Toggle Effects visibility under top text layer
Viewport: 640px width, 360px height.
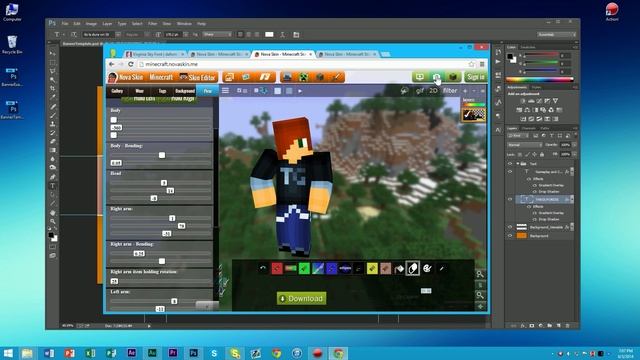click(529, 179)
